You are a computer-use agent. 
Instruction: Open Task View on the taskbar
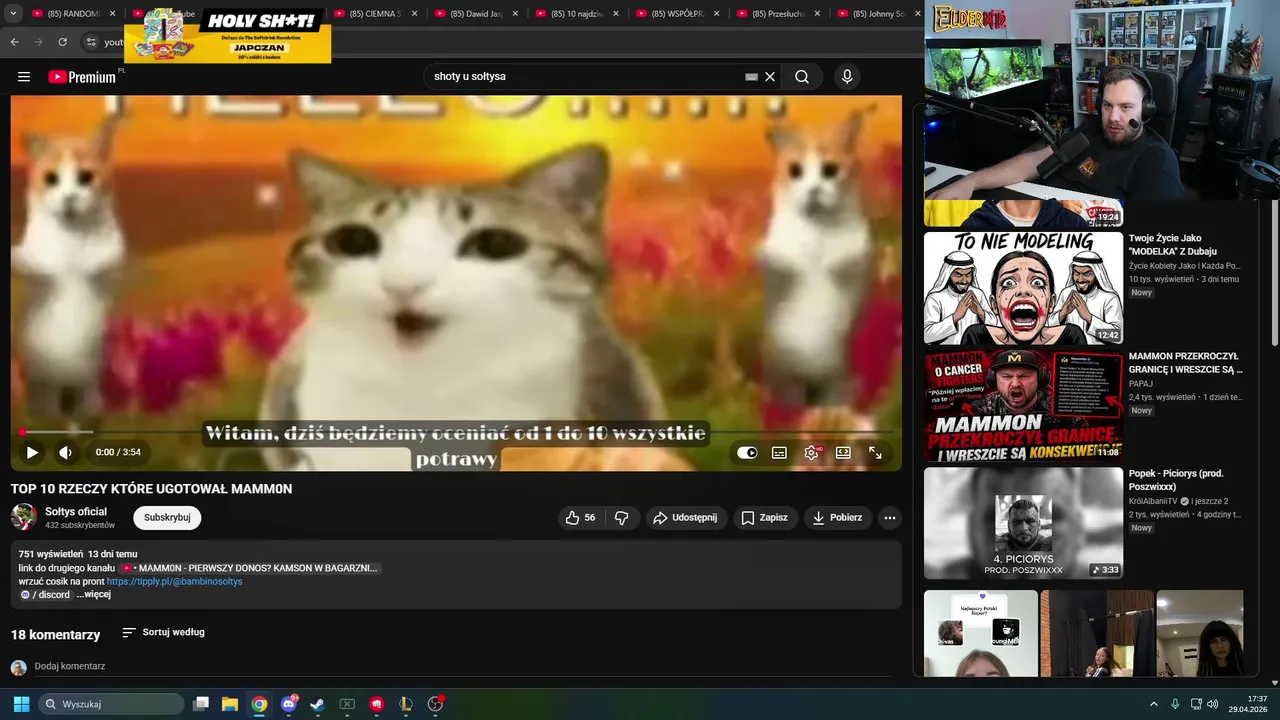coord(201,704)
